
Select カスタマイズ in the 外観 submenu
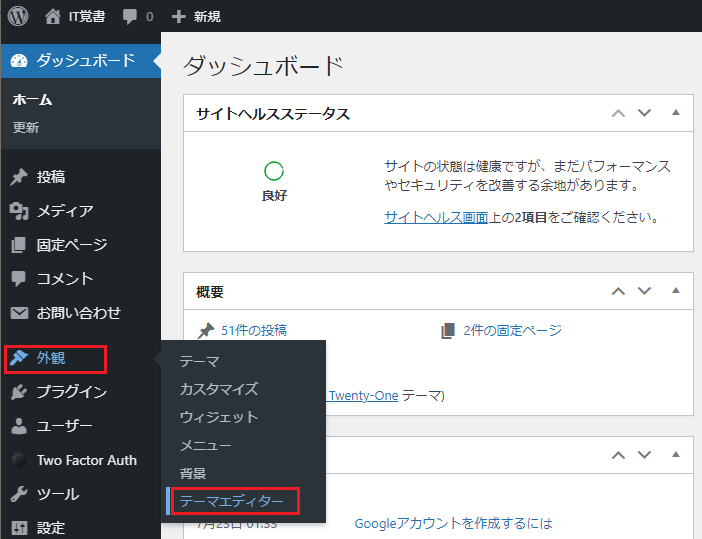tap(218, 389)
